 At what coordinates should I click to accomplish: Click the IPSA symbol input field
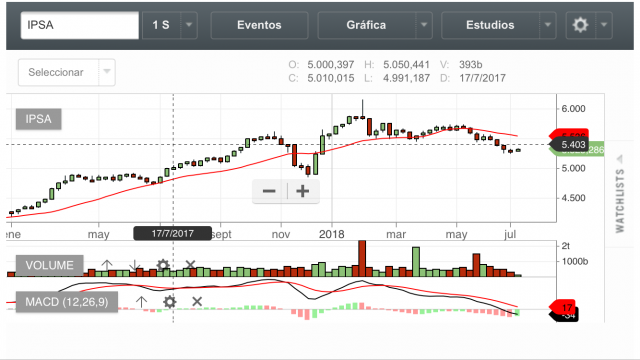(x=80, y=25)
